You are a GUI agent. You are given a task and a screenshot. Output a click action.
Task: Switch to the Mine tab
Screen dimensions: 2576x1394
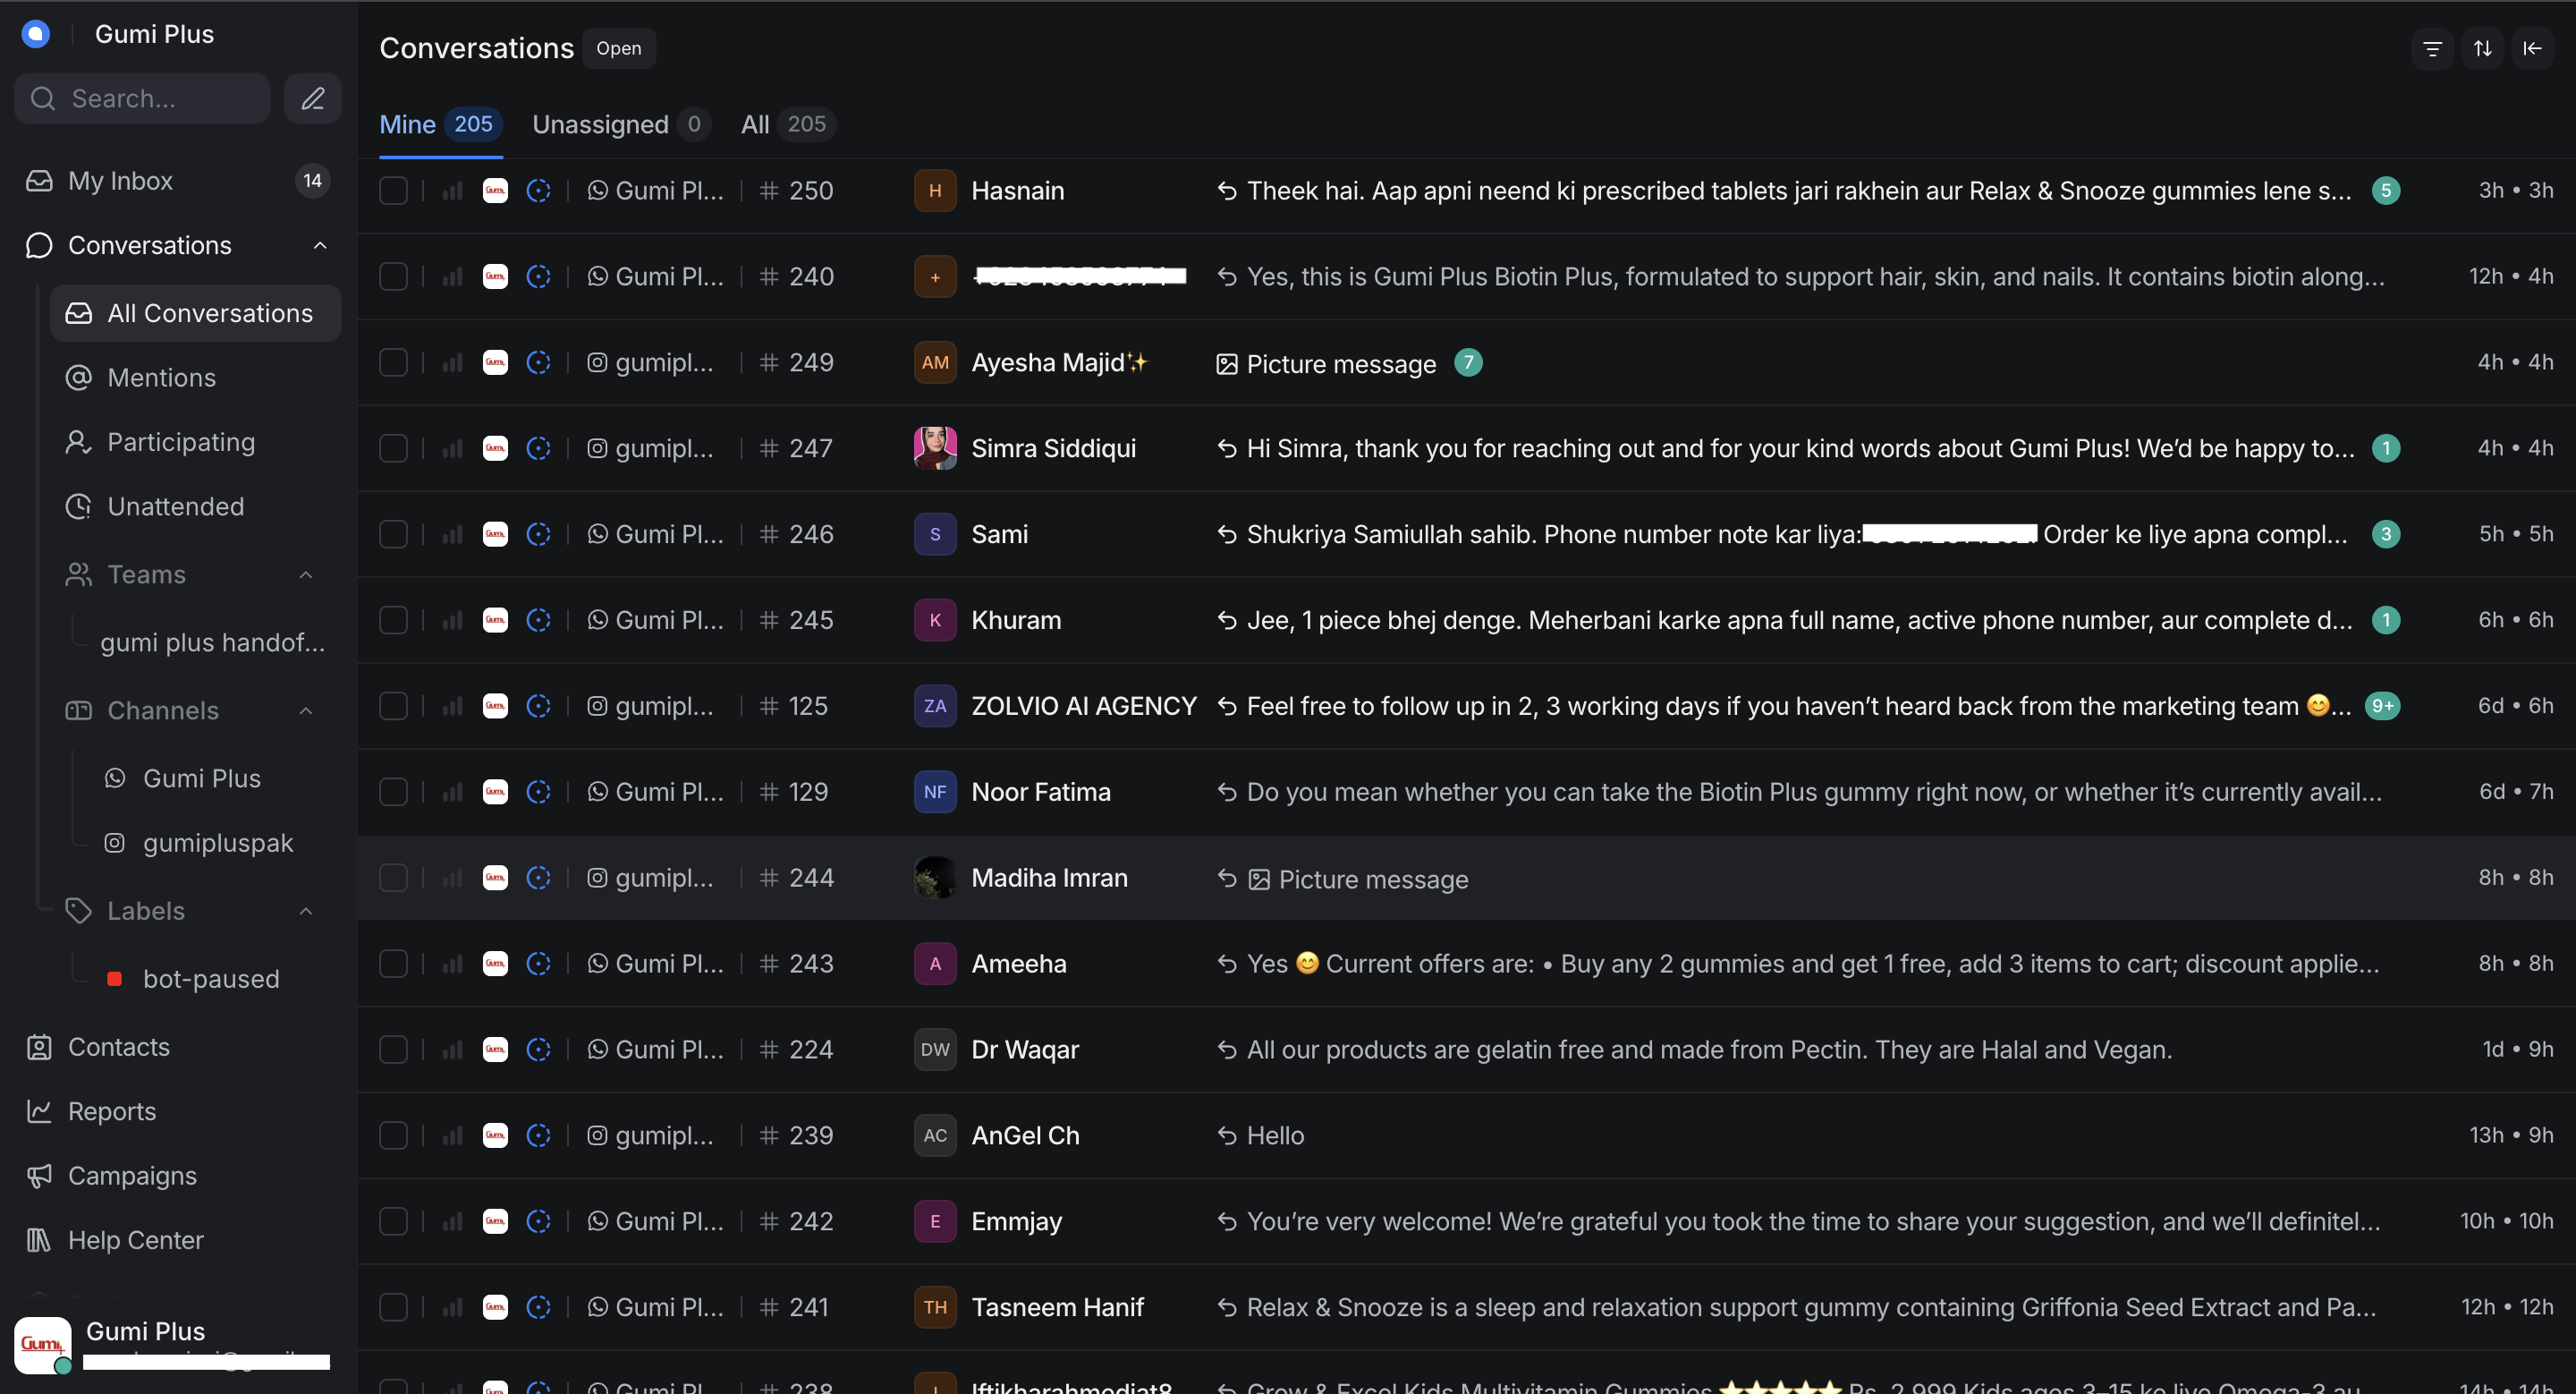(440, 124)
